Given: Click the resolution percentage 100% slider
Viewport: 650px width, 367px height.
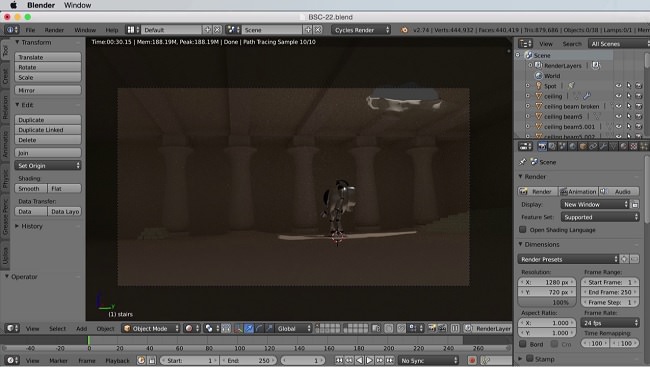Looking at the screenshot, I should [x=547, y=302].
